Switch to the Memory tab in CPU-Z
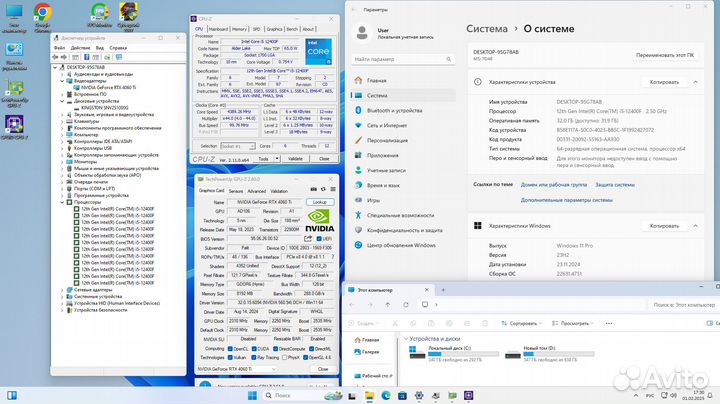 coord(239,29)
